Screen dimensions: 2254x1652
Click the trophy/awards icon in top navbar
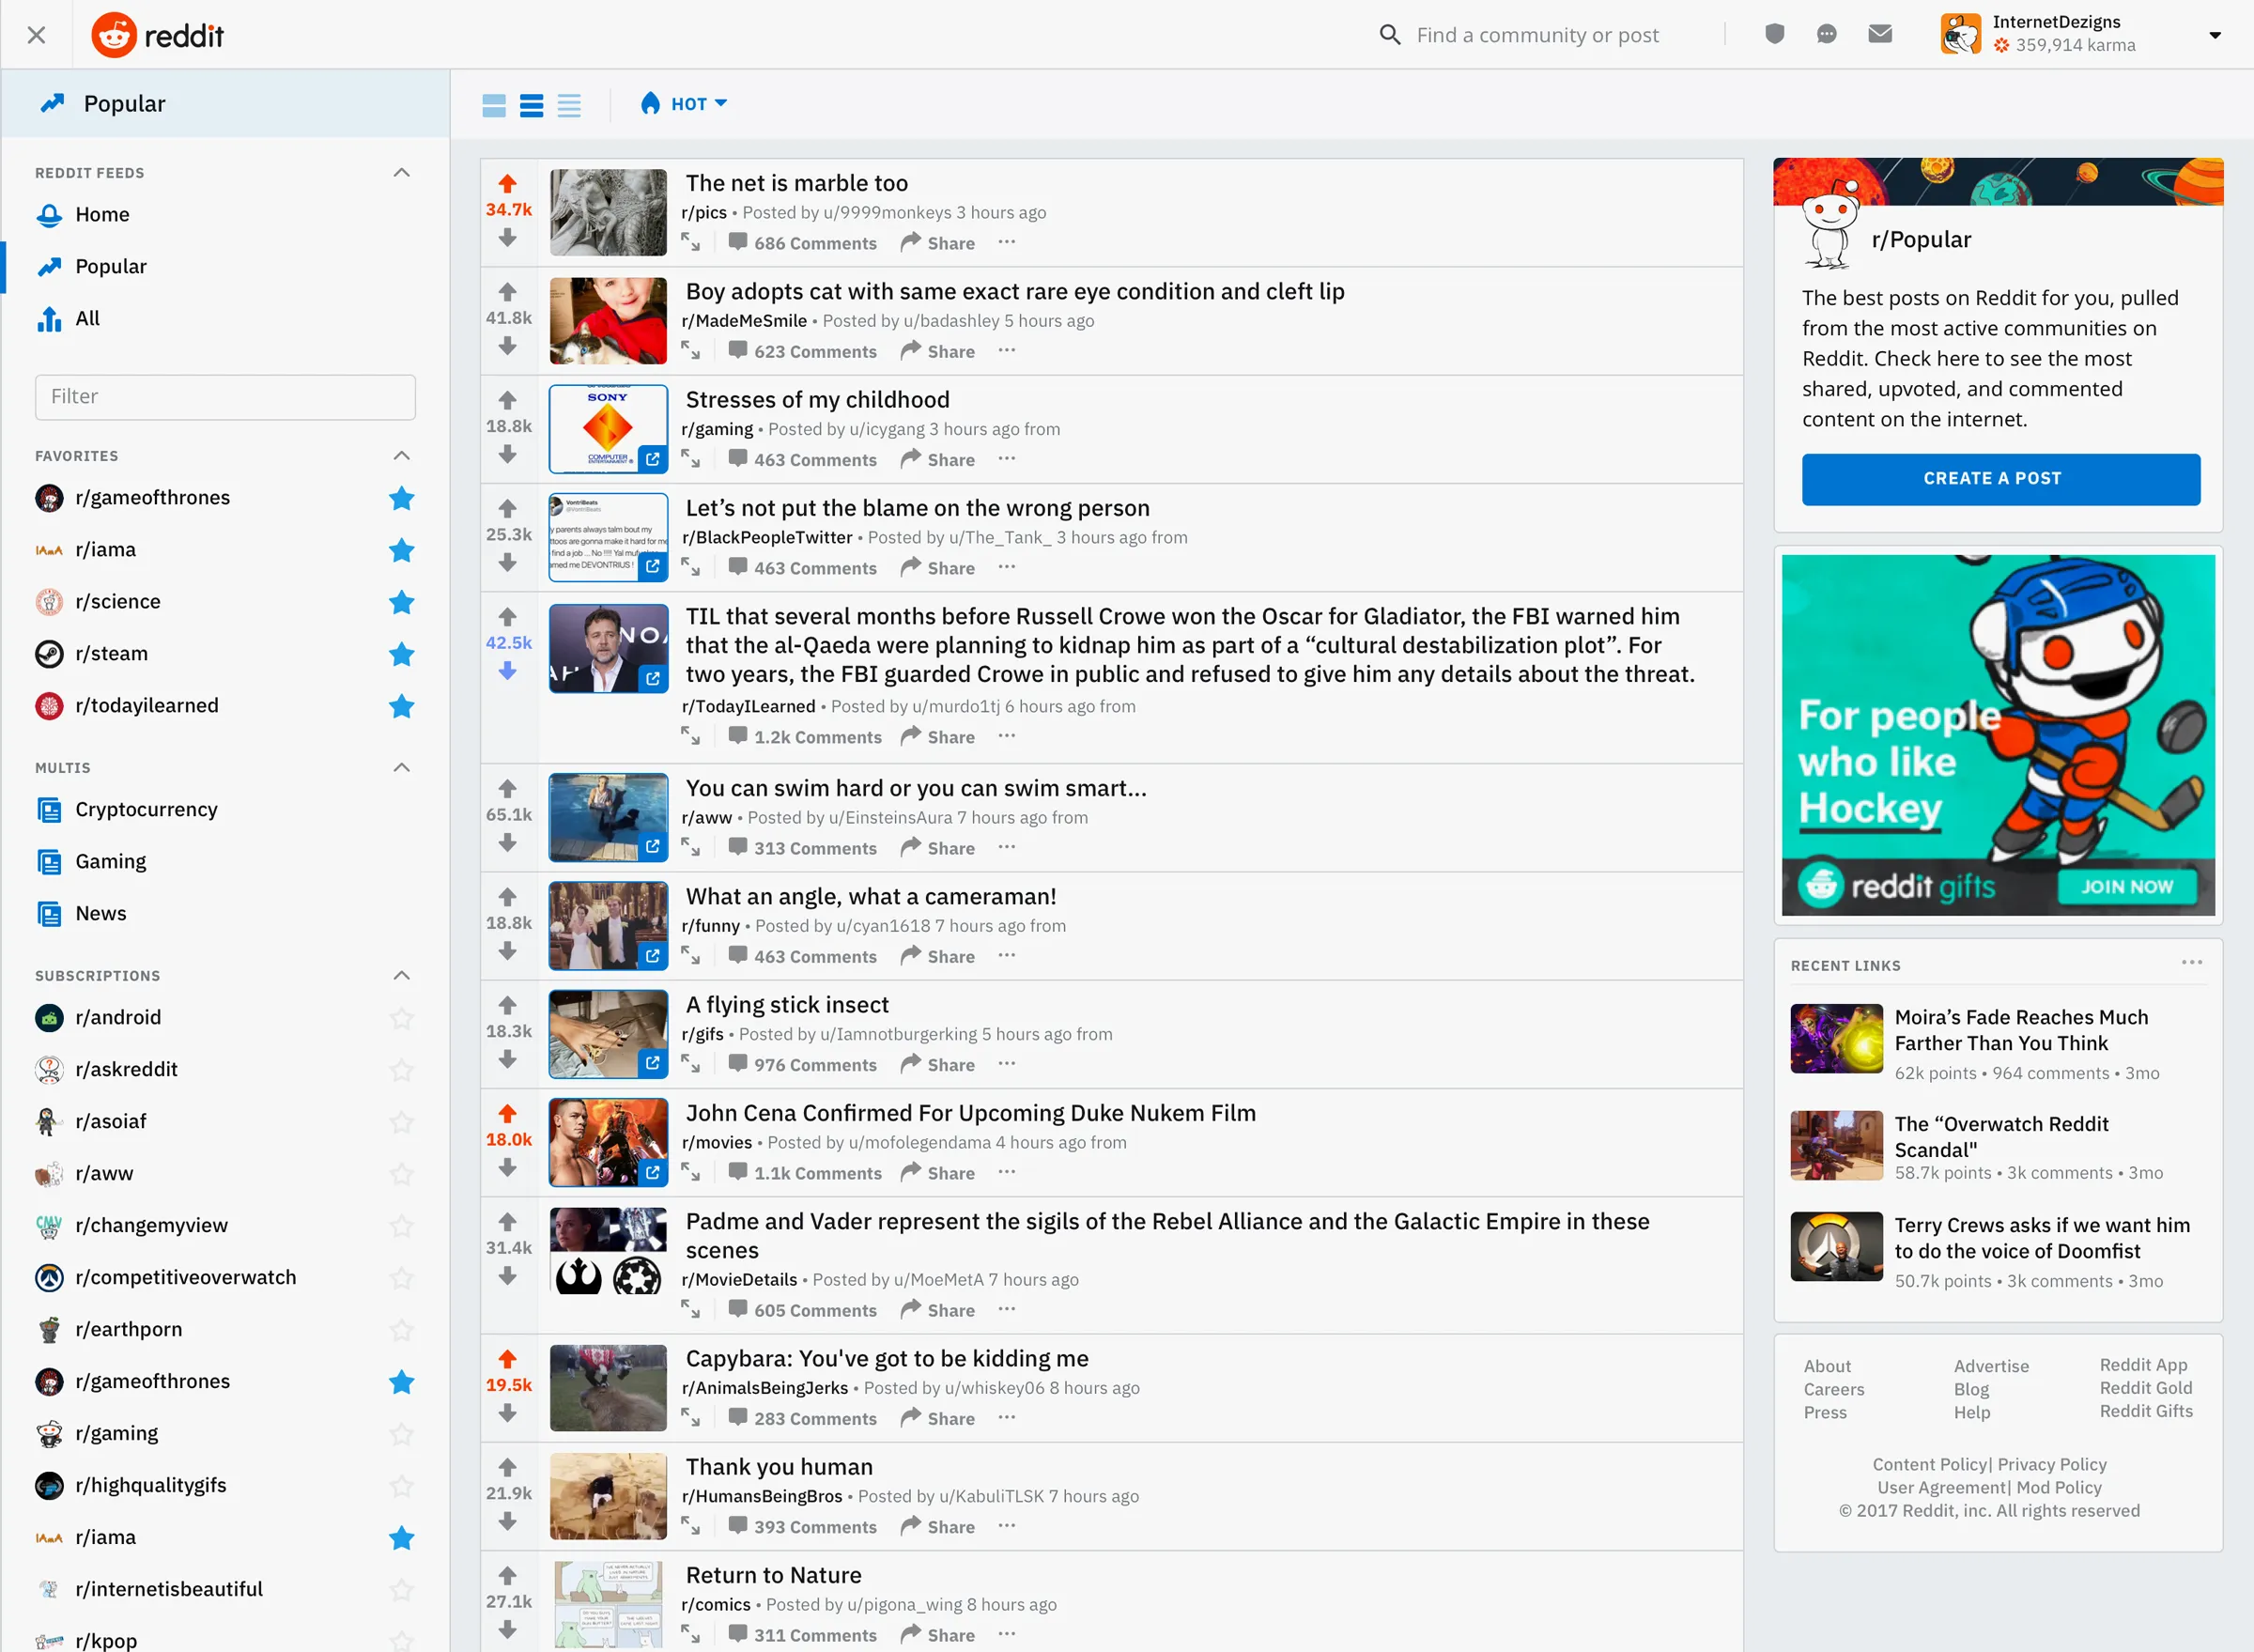tap(1774, 33)
